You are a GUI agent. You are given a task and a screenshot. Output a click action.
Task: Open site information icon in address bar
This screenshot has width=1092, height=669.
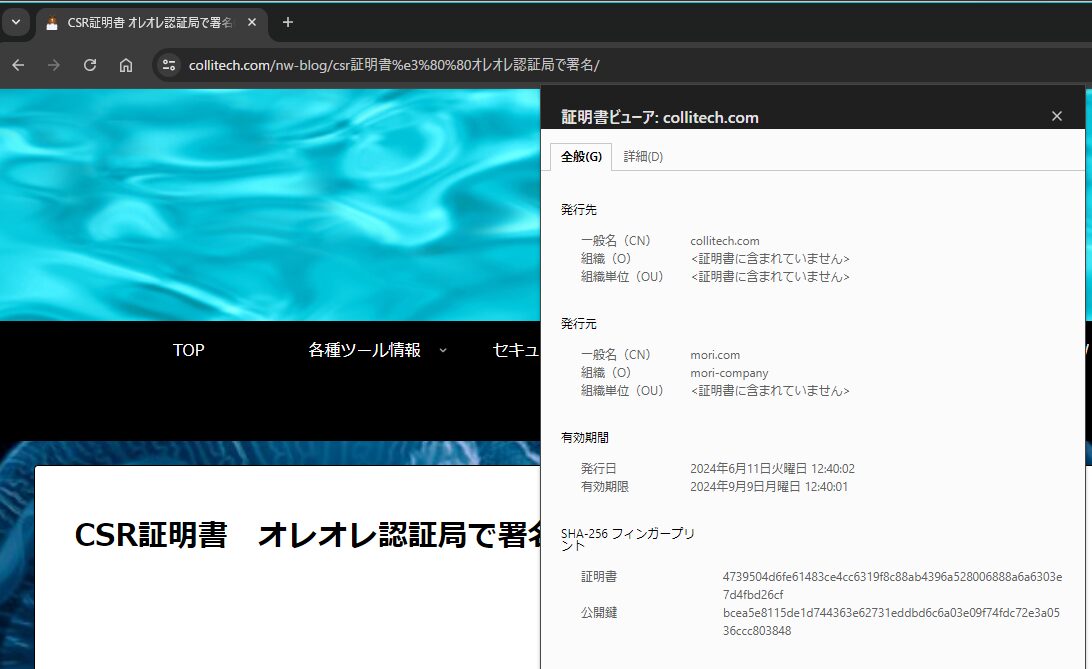tap(169, 65)
